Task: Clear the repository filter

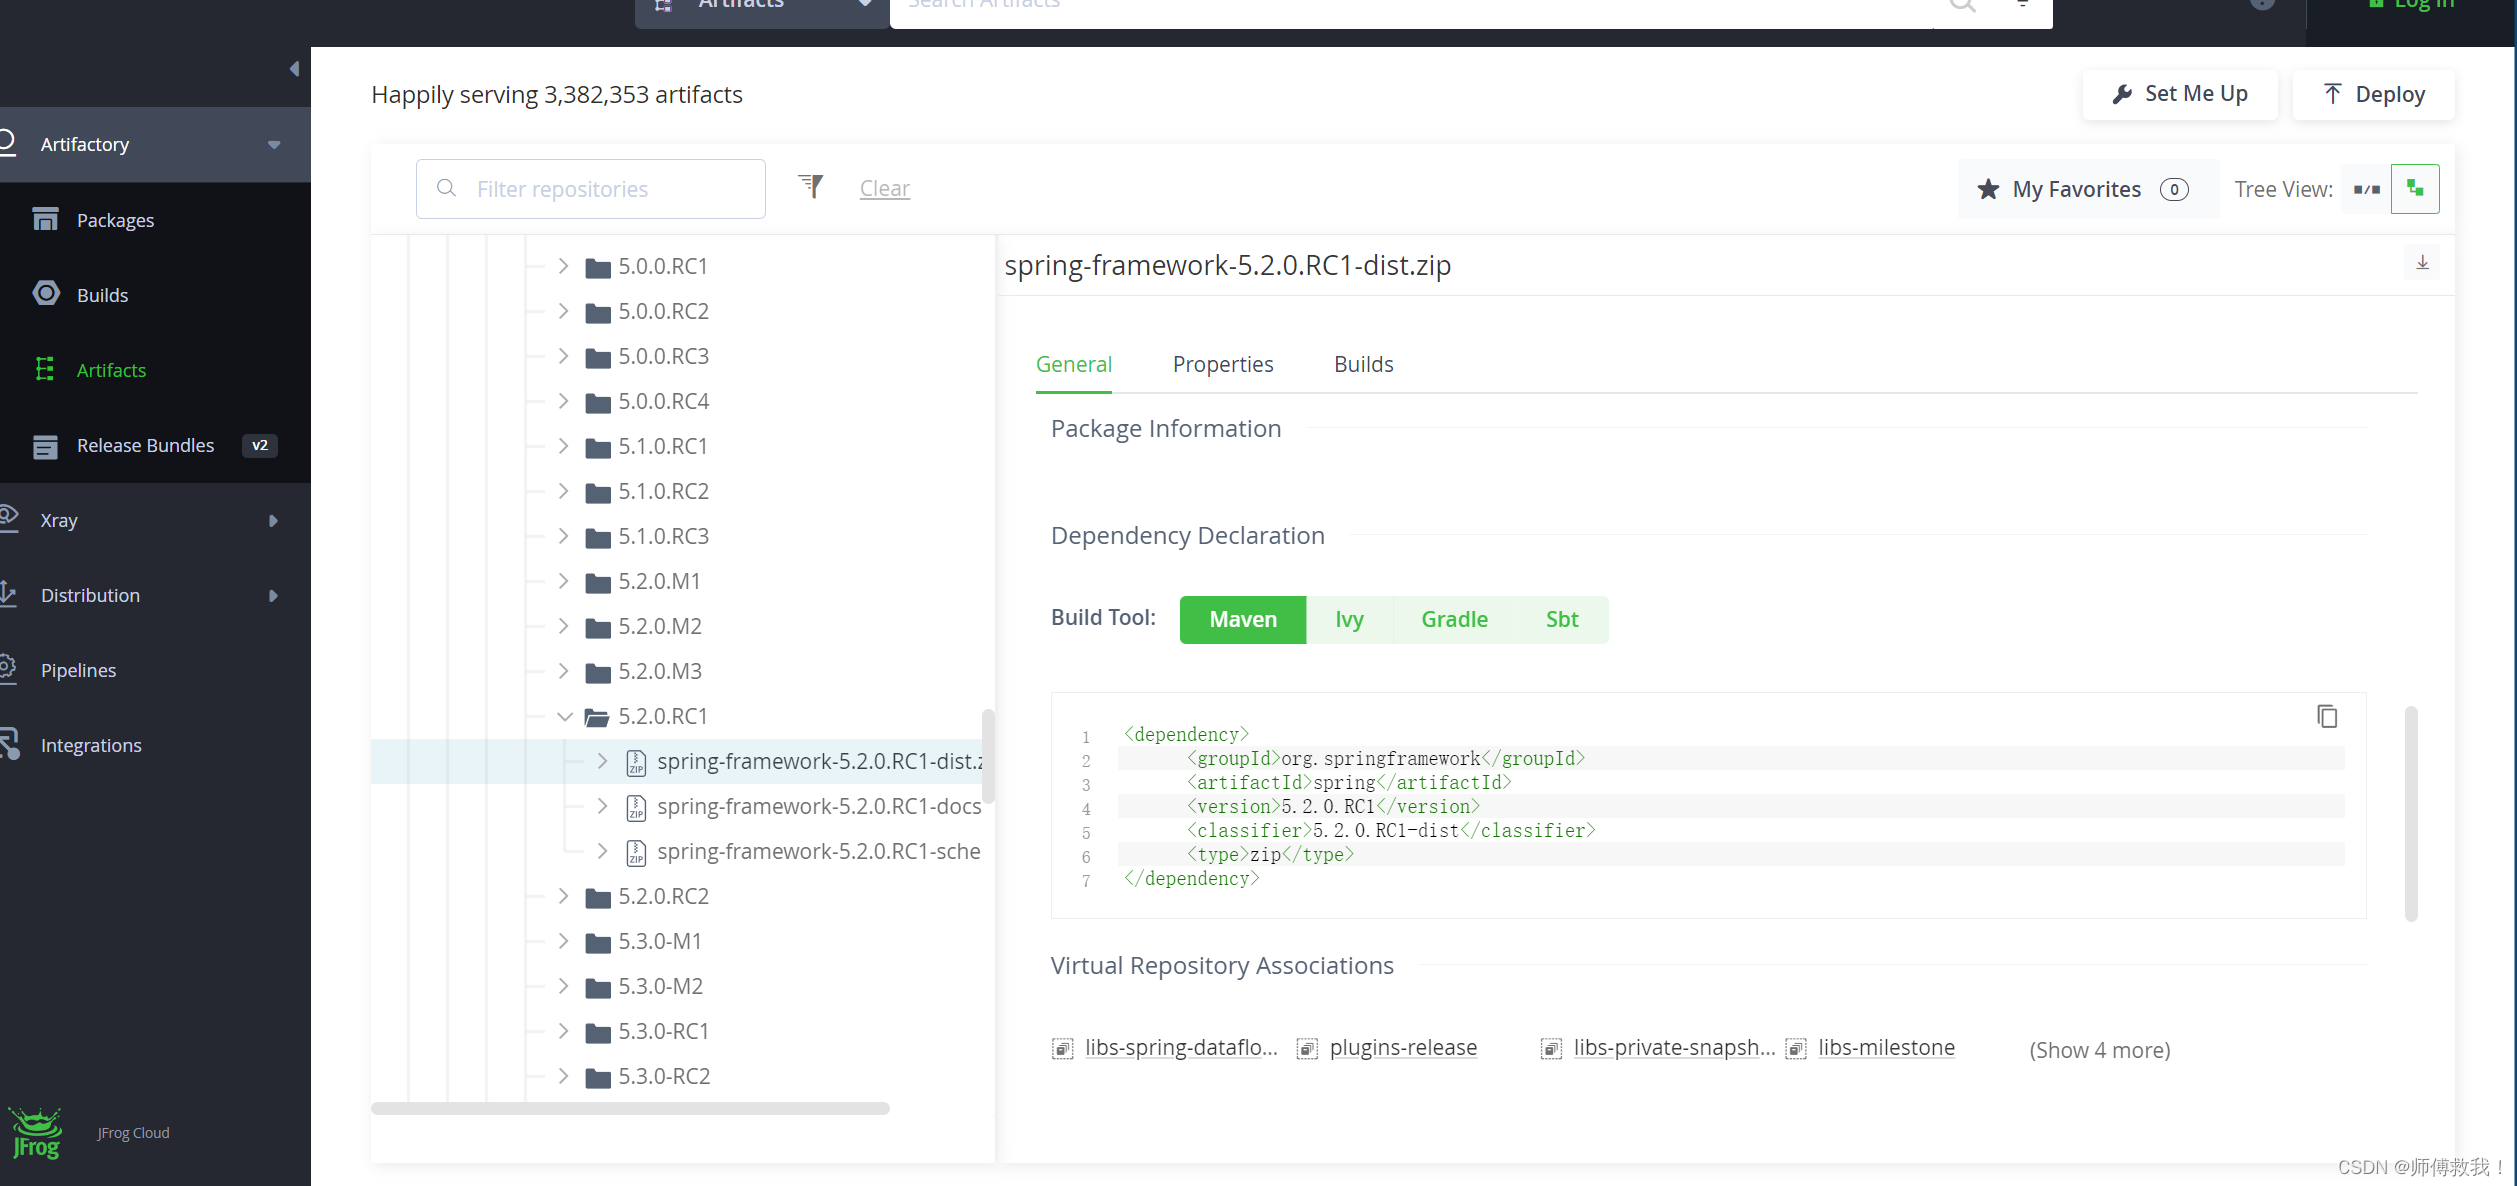Action: [x=885, y=188]
